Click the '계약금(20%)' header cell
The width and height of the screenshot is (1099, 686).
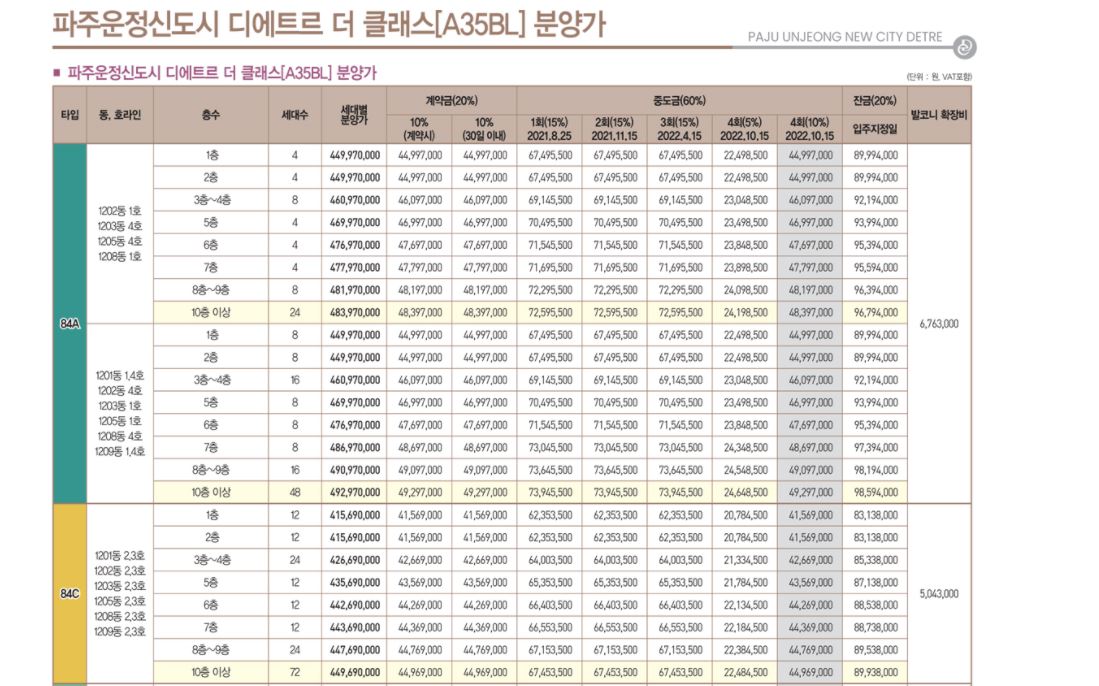point(451,101)
